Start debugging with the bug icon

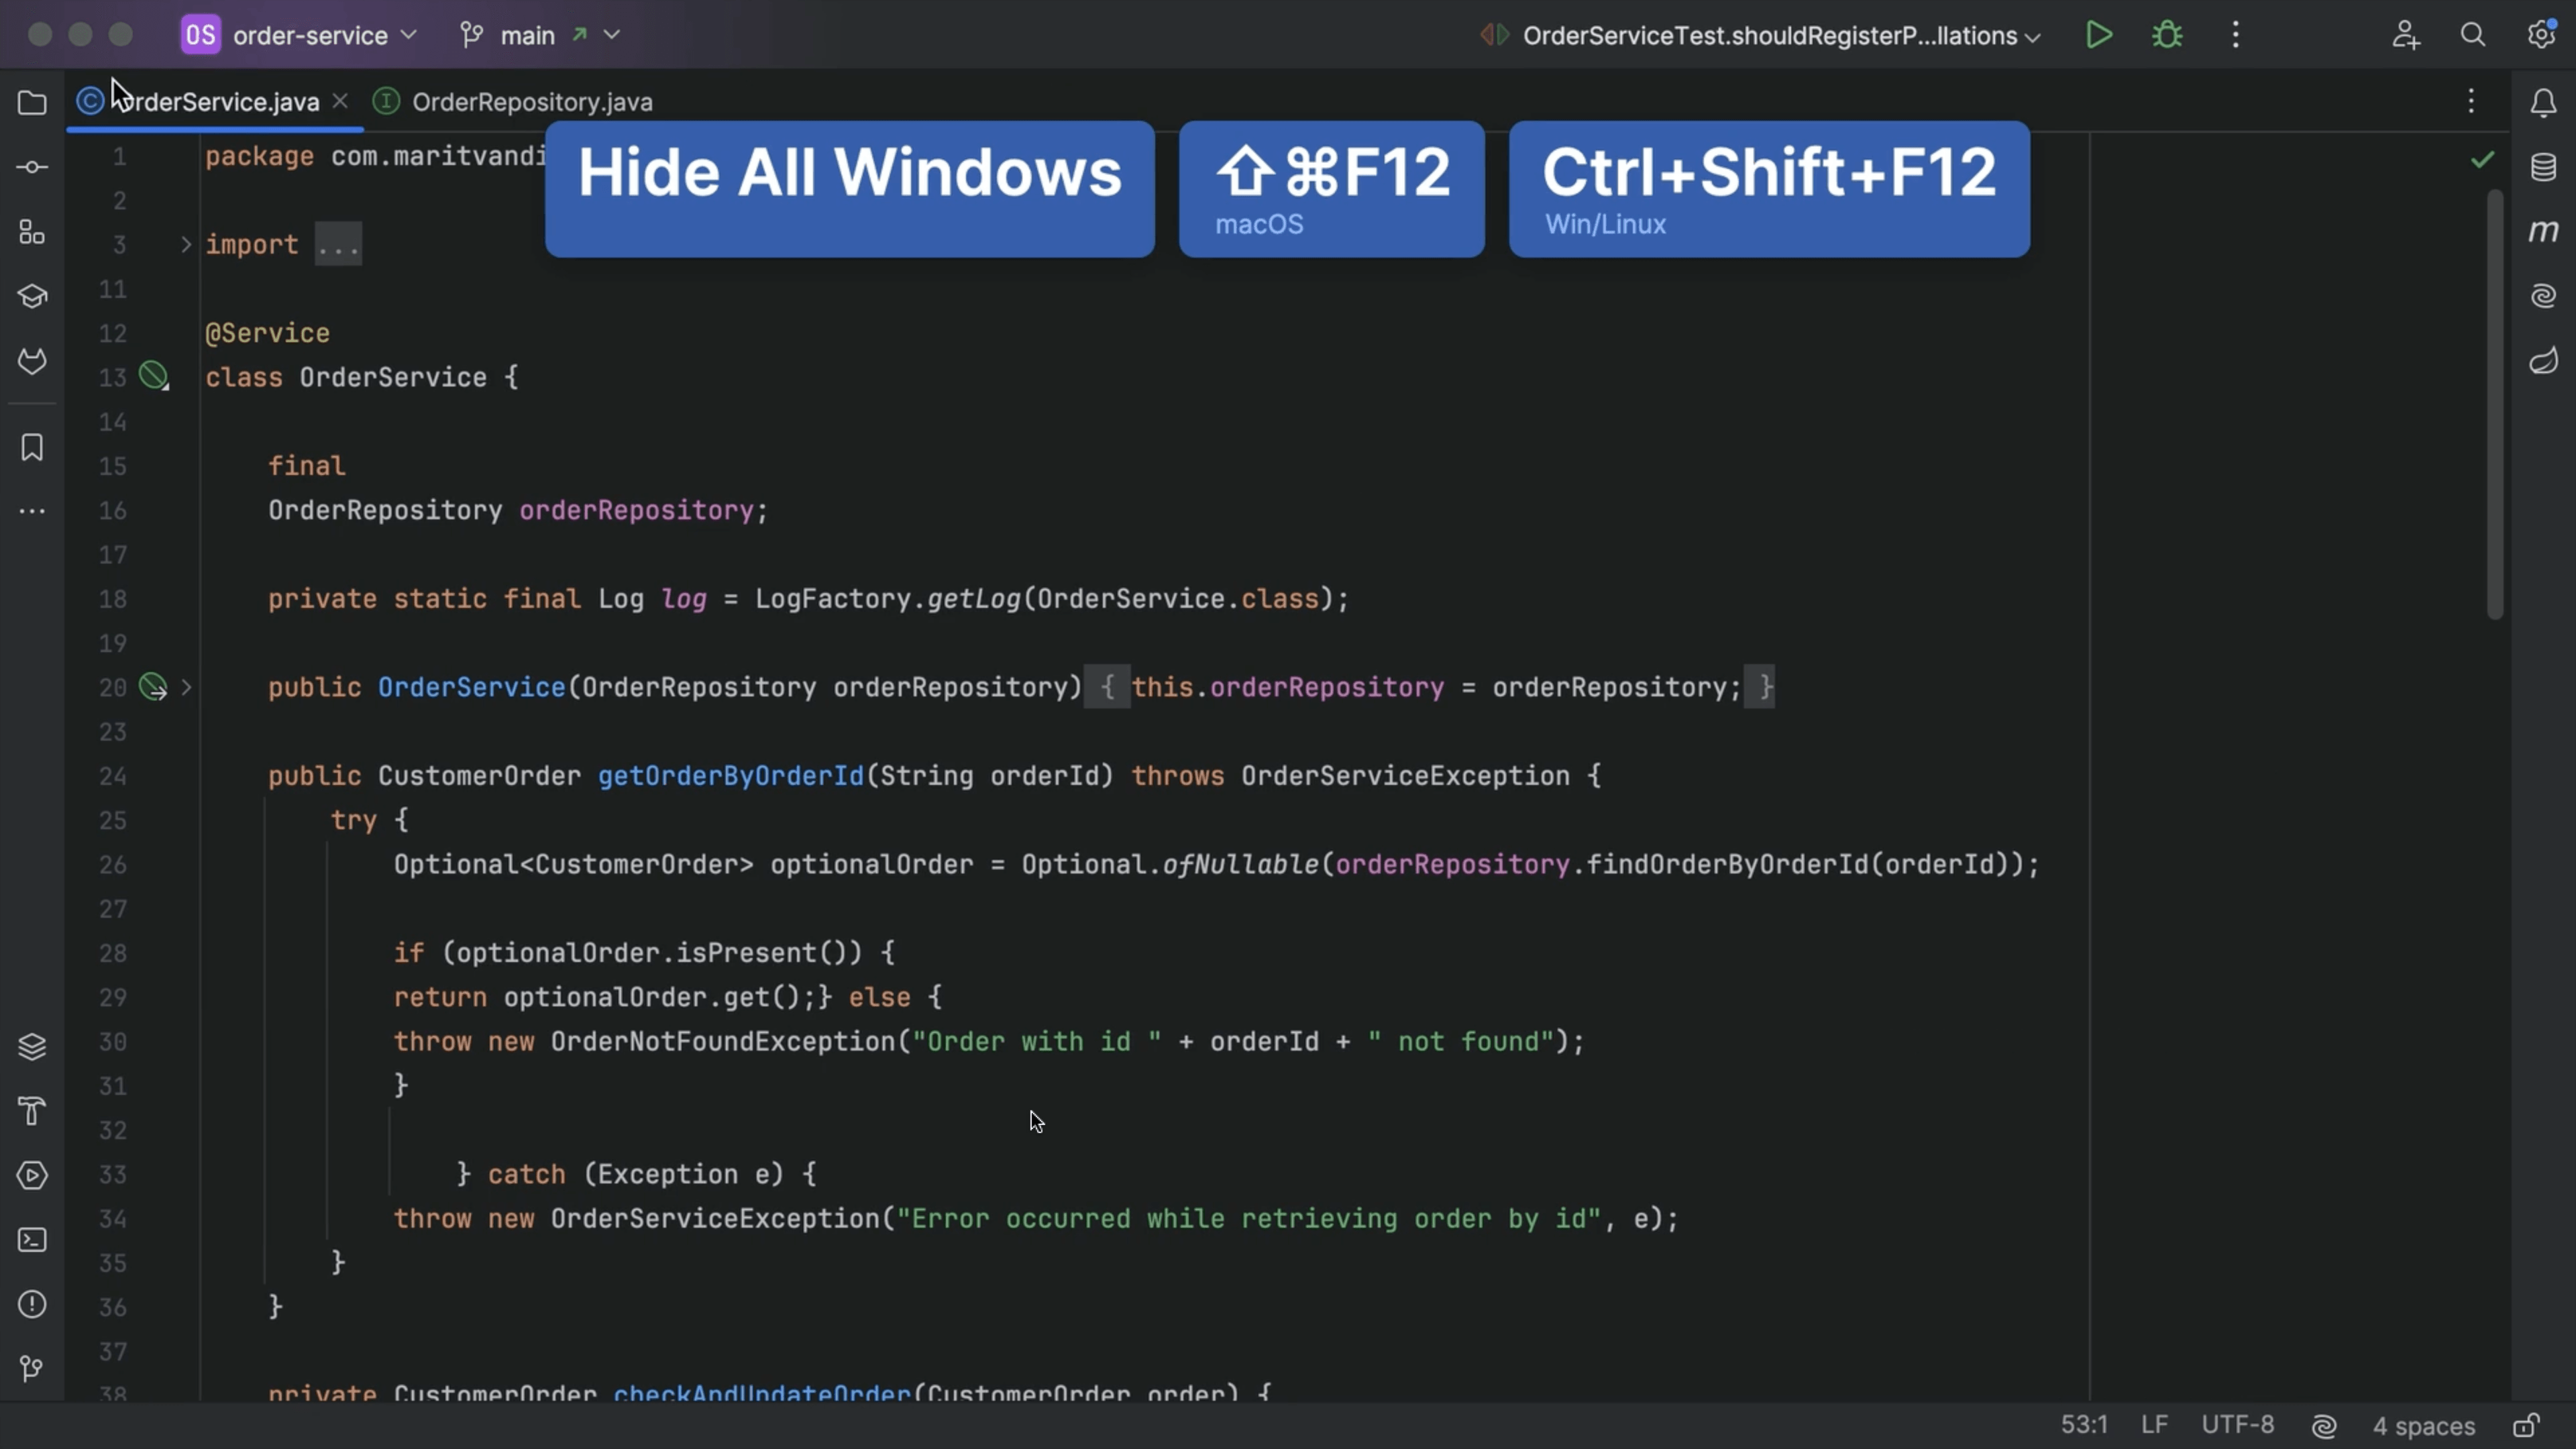[x=2166, y=34]
